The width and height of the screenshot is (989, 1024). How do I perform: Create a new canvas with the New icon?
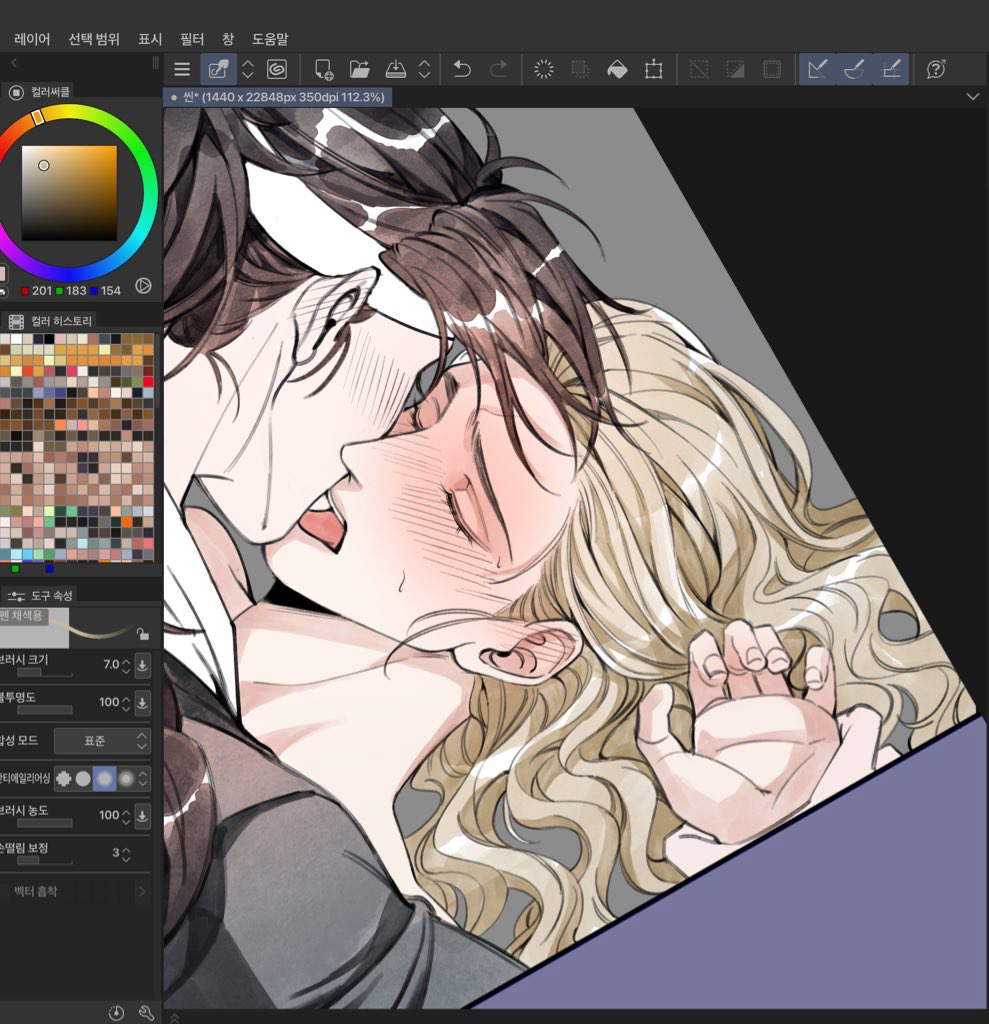point(323,69)
